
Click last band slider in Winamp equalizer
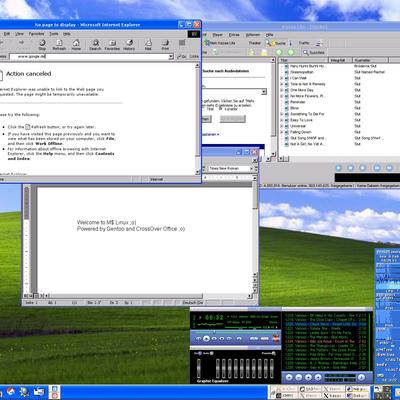[272, 368]
